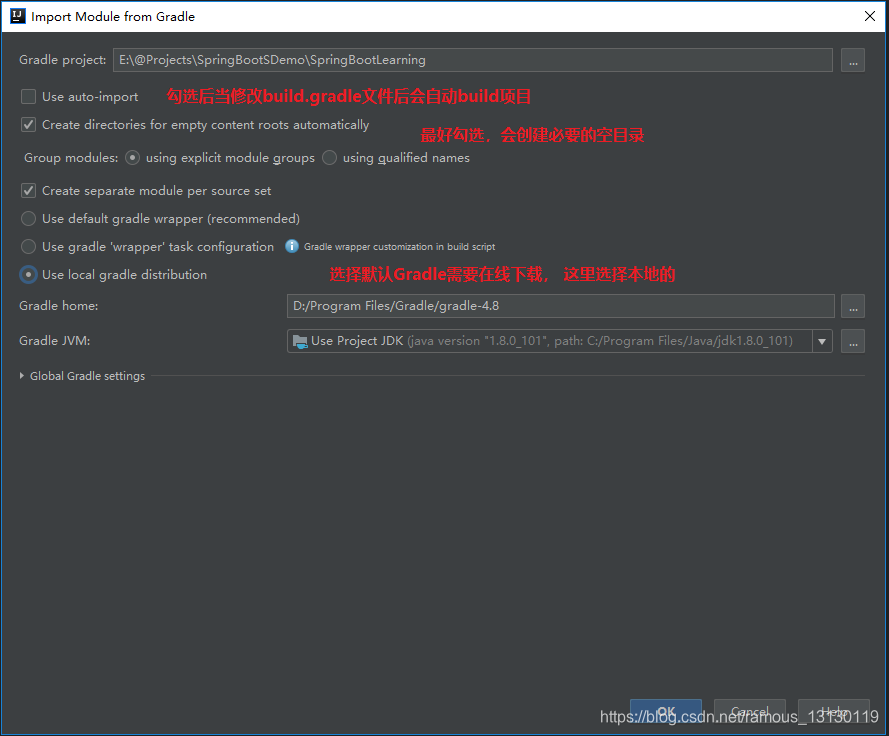Viewport: 889px width, 736px height.
Task: Select using qualified names option
Action: (x=329, y=158)
